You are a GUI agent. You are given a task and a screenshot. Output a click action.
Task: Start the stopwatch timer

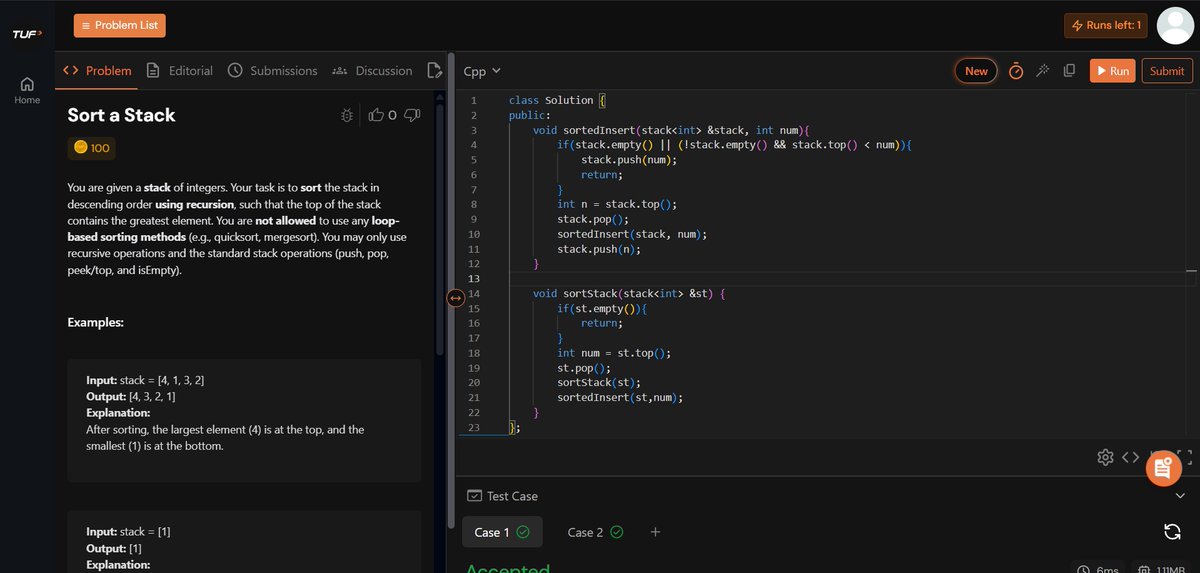[1016, 71]
